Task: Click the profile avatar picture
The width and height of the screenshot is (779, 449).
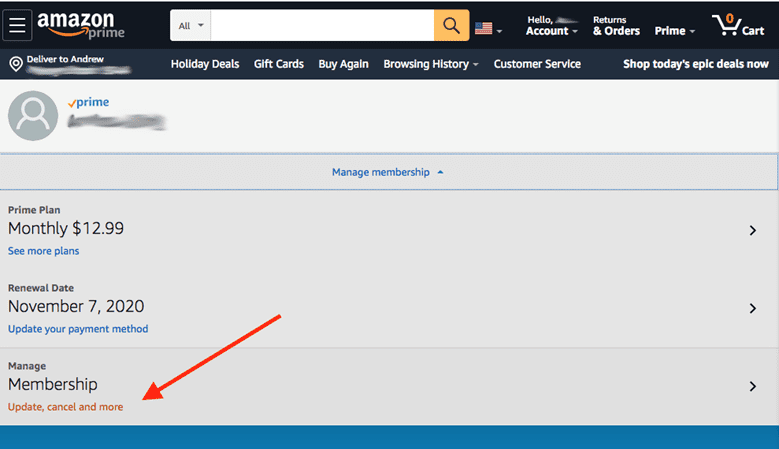Action: click(x=33, y=116)
